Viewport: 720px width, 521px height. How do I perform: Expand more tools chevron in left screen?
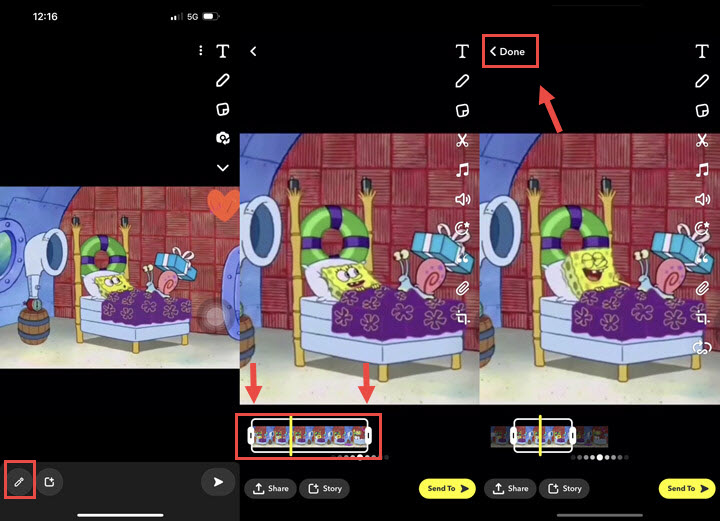click(223, 168)
